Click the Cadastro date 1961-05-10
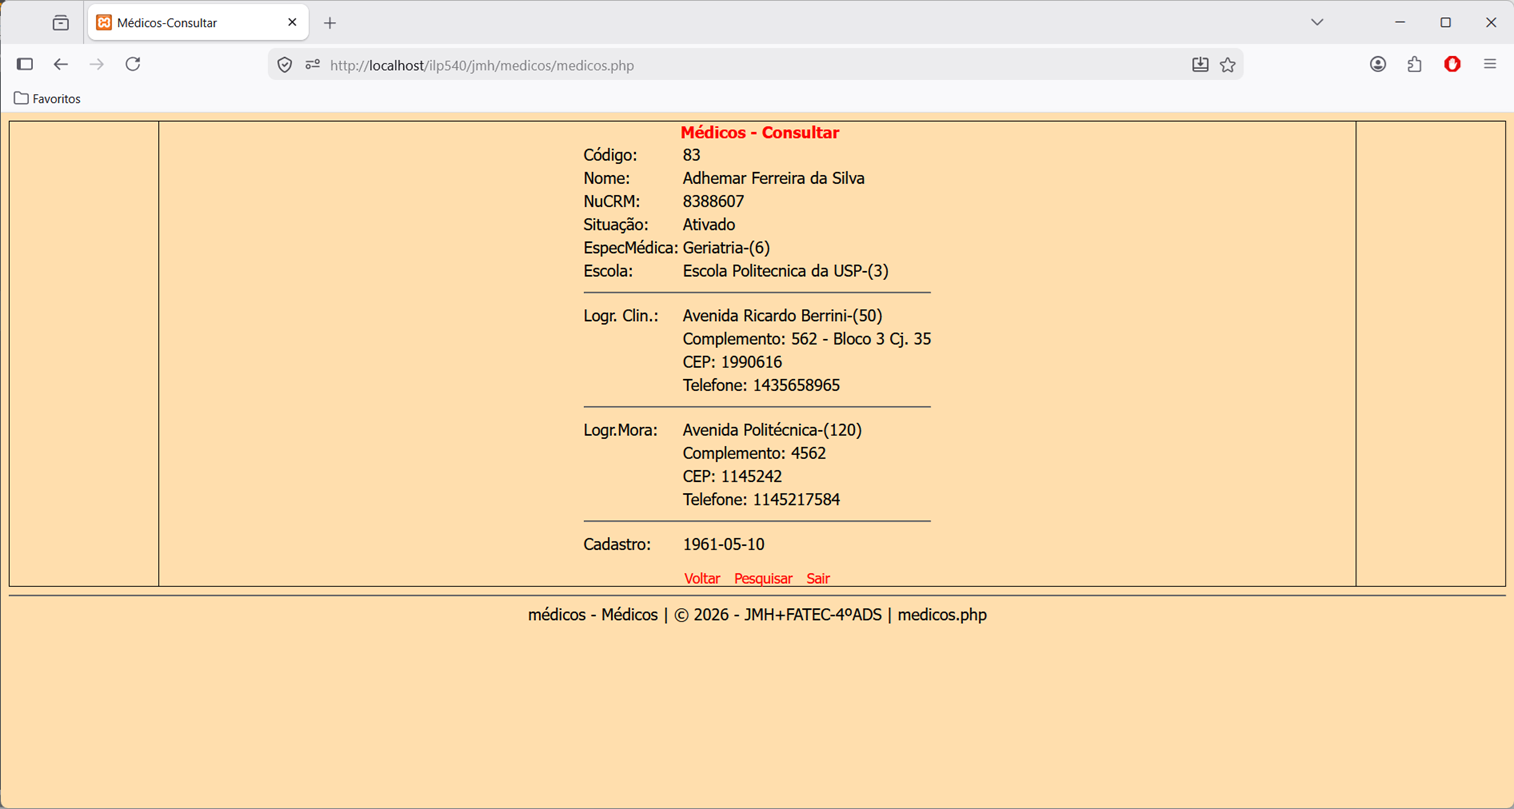1514x809 pixels. point(724,544)
